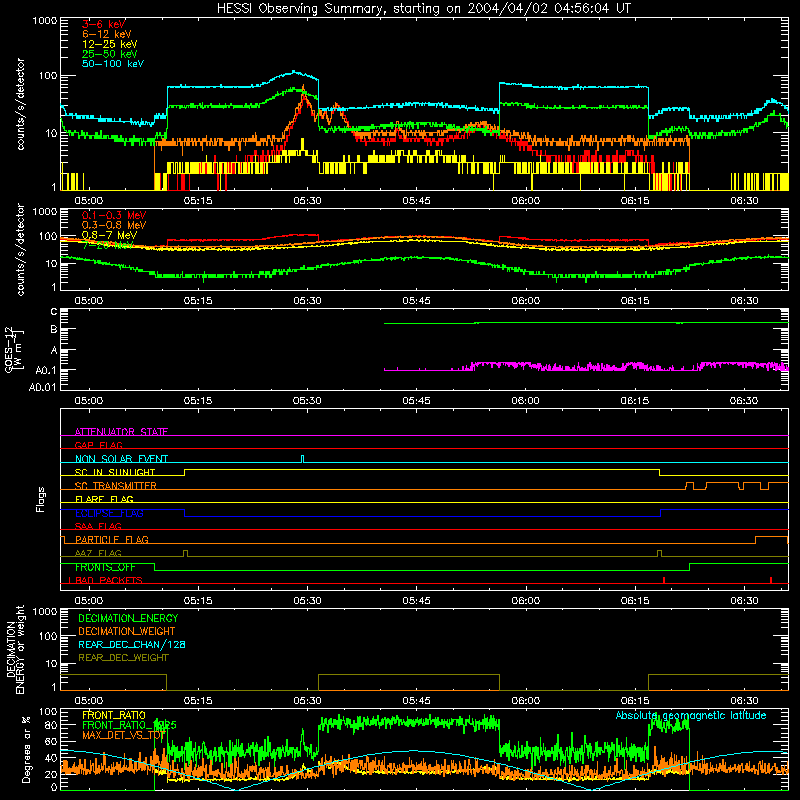Select the NON_SOLAR_EVENT flag label

pyautogui.click(x=121, y=459)
